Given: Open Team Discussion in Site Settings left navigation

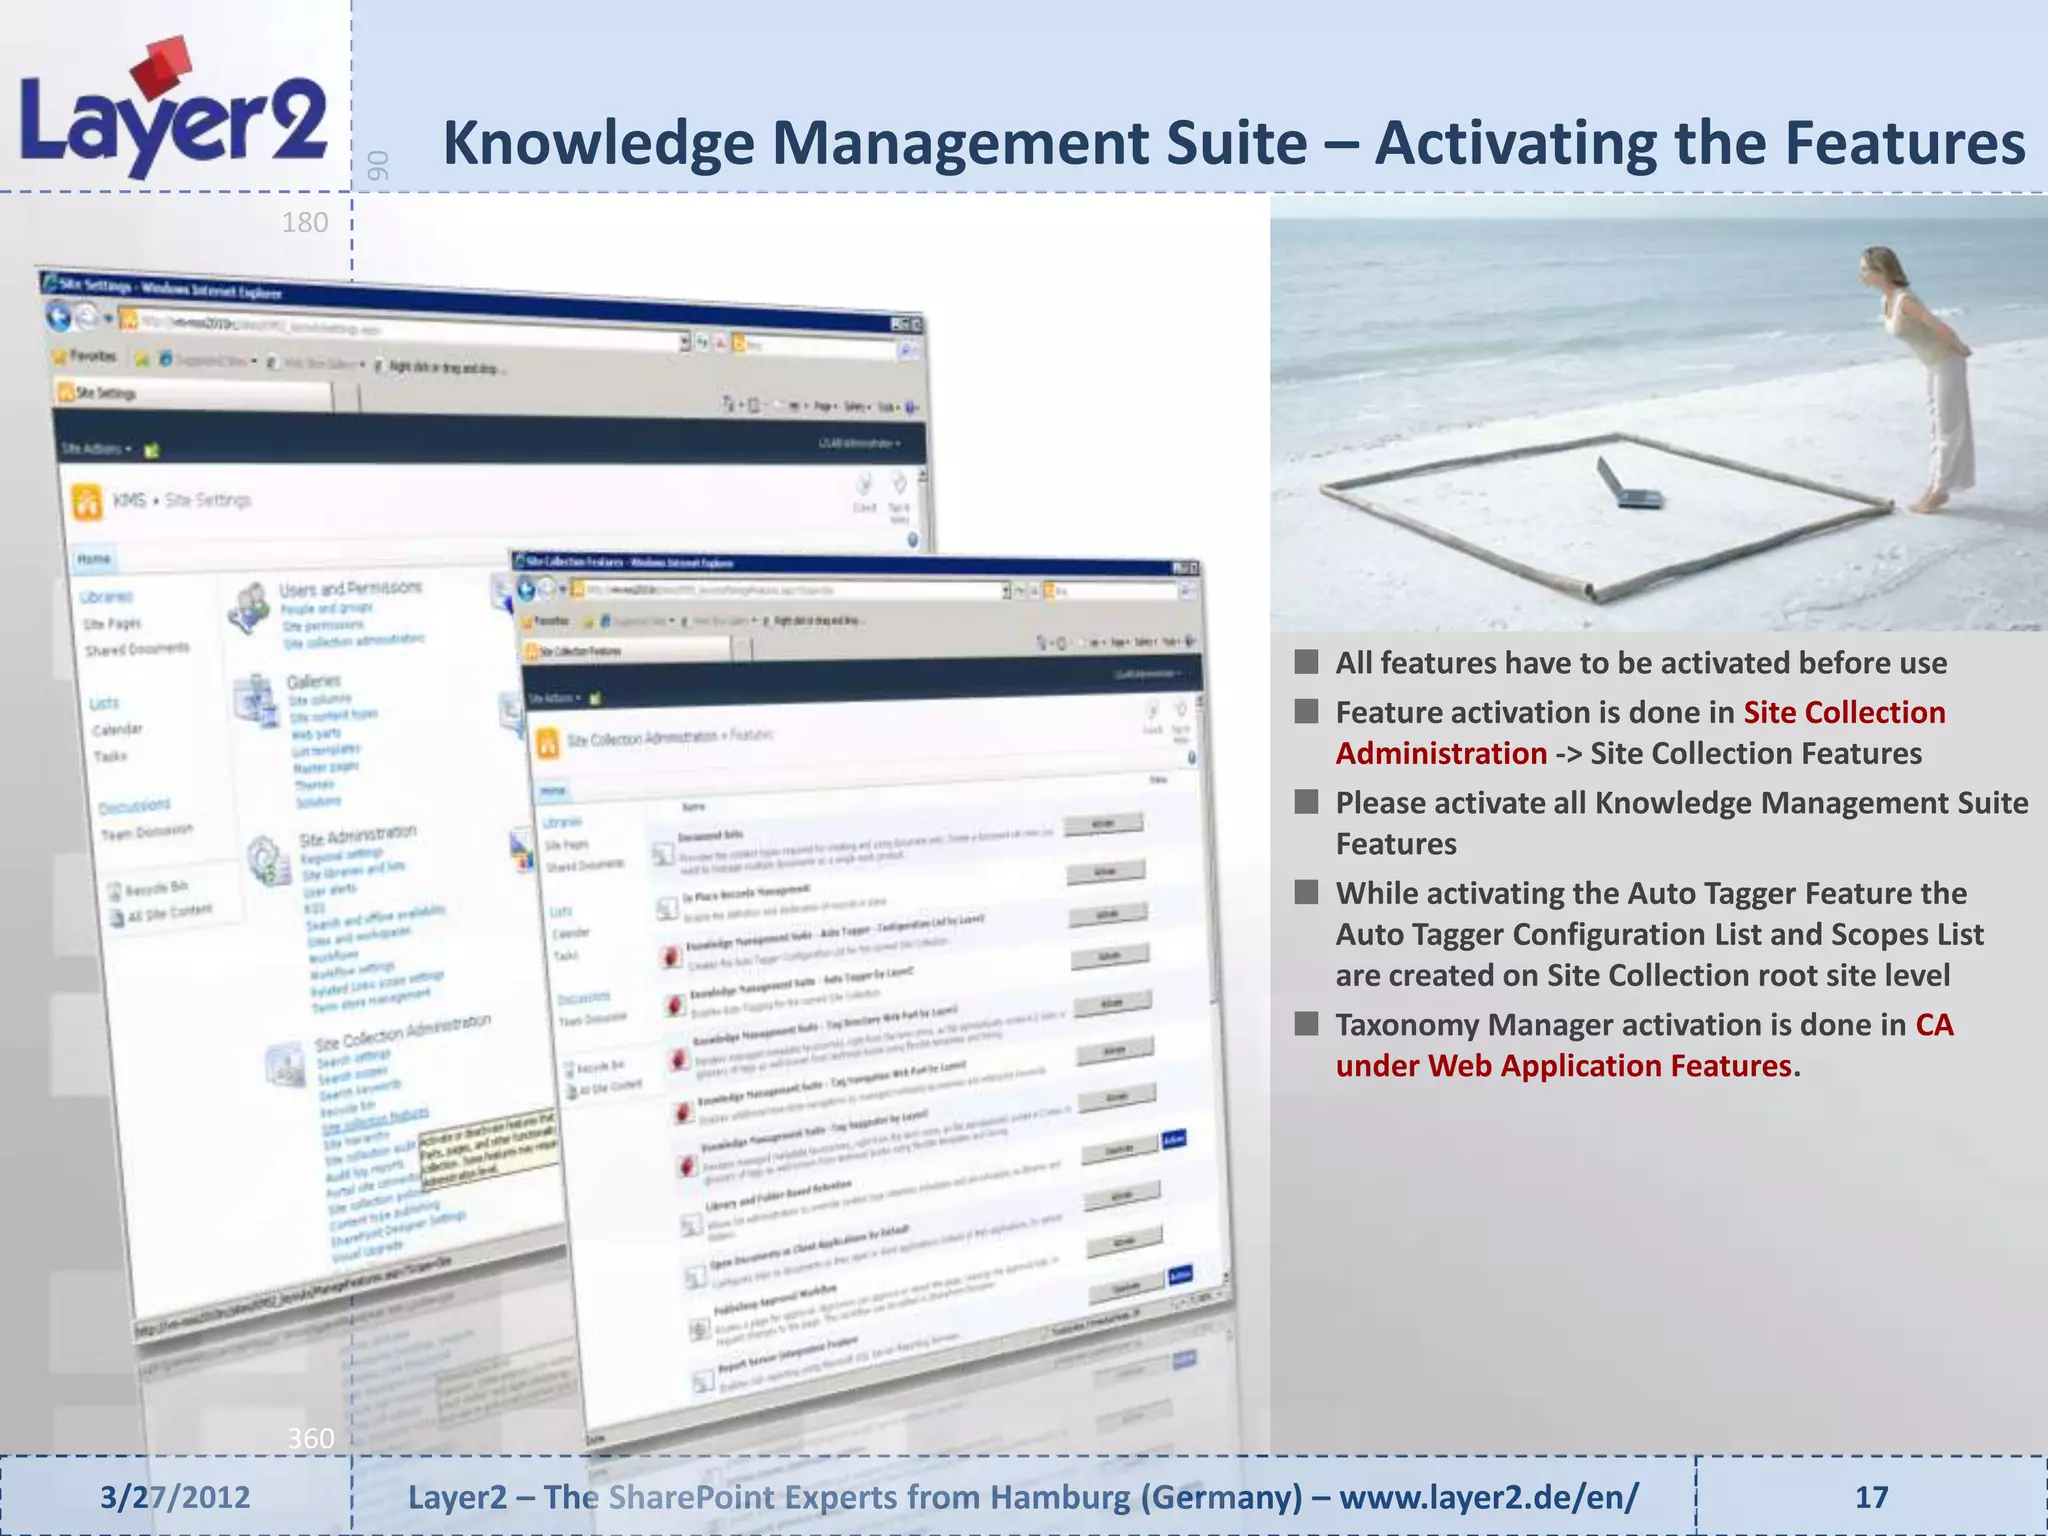Looking at the screenshot, I should point(147,832).
